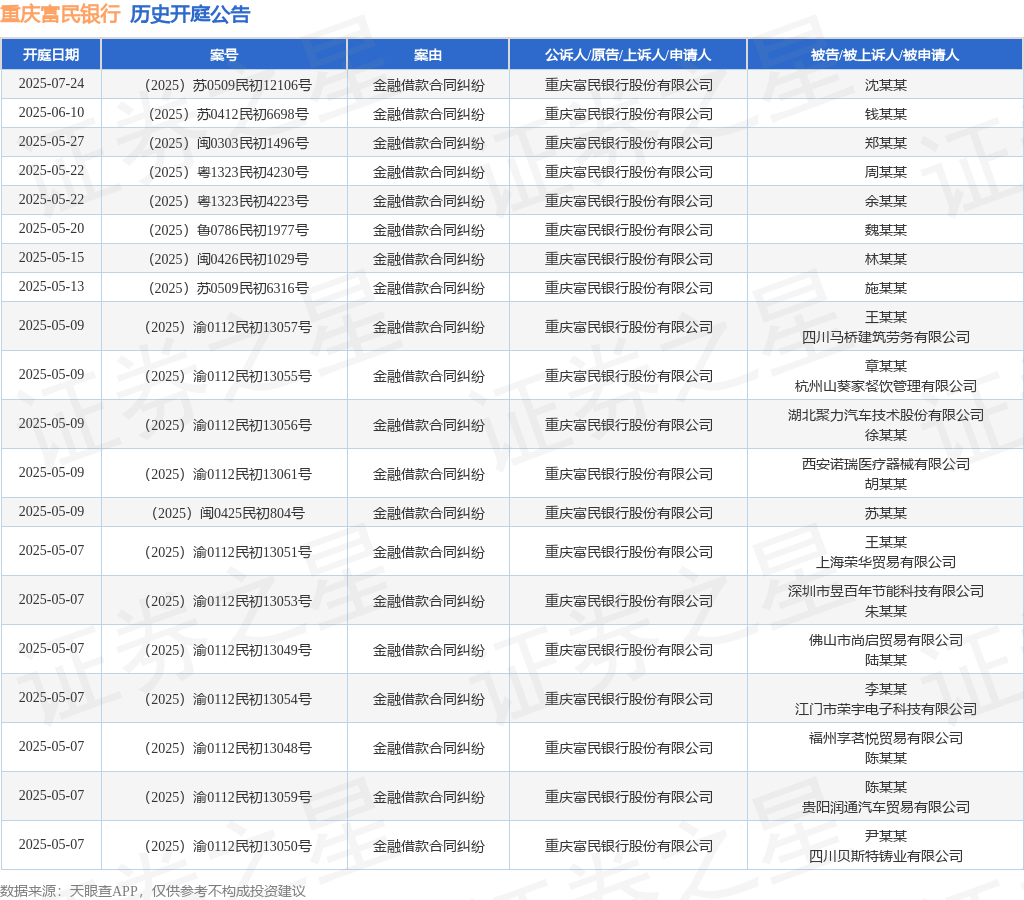Click case number (2025)闽0303民初1496号

coord(227,143)
